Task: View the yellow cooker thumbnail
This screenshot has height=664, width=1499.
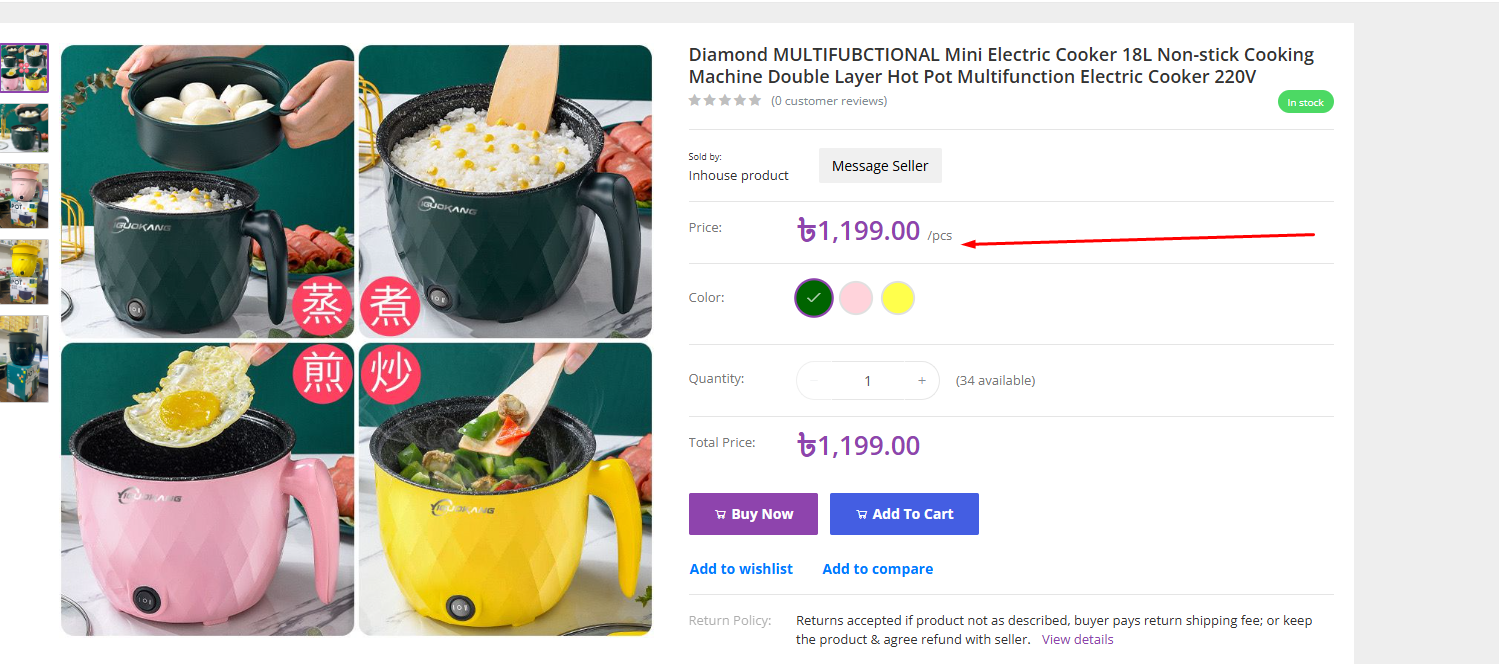Action: click(x=24, y=272)
